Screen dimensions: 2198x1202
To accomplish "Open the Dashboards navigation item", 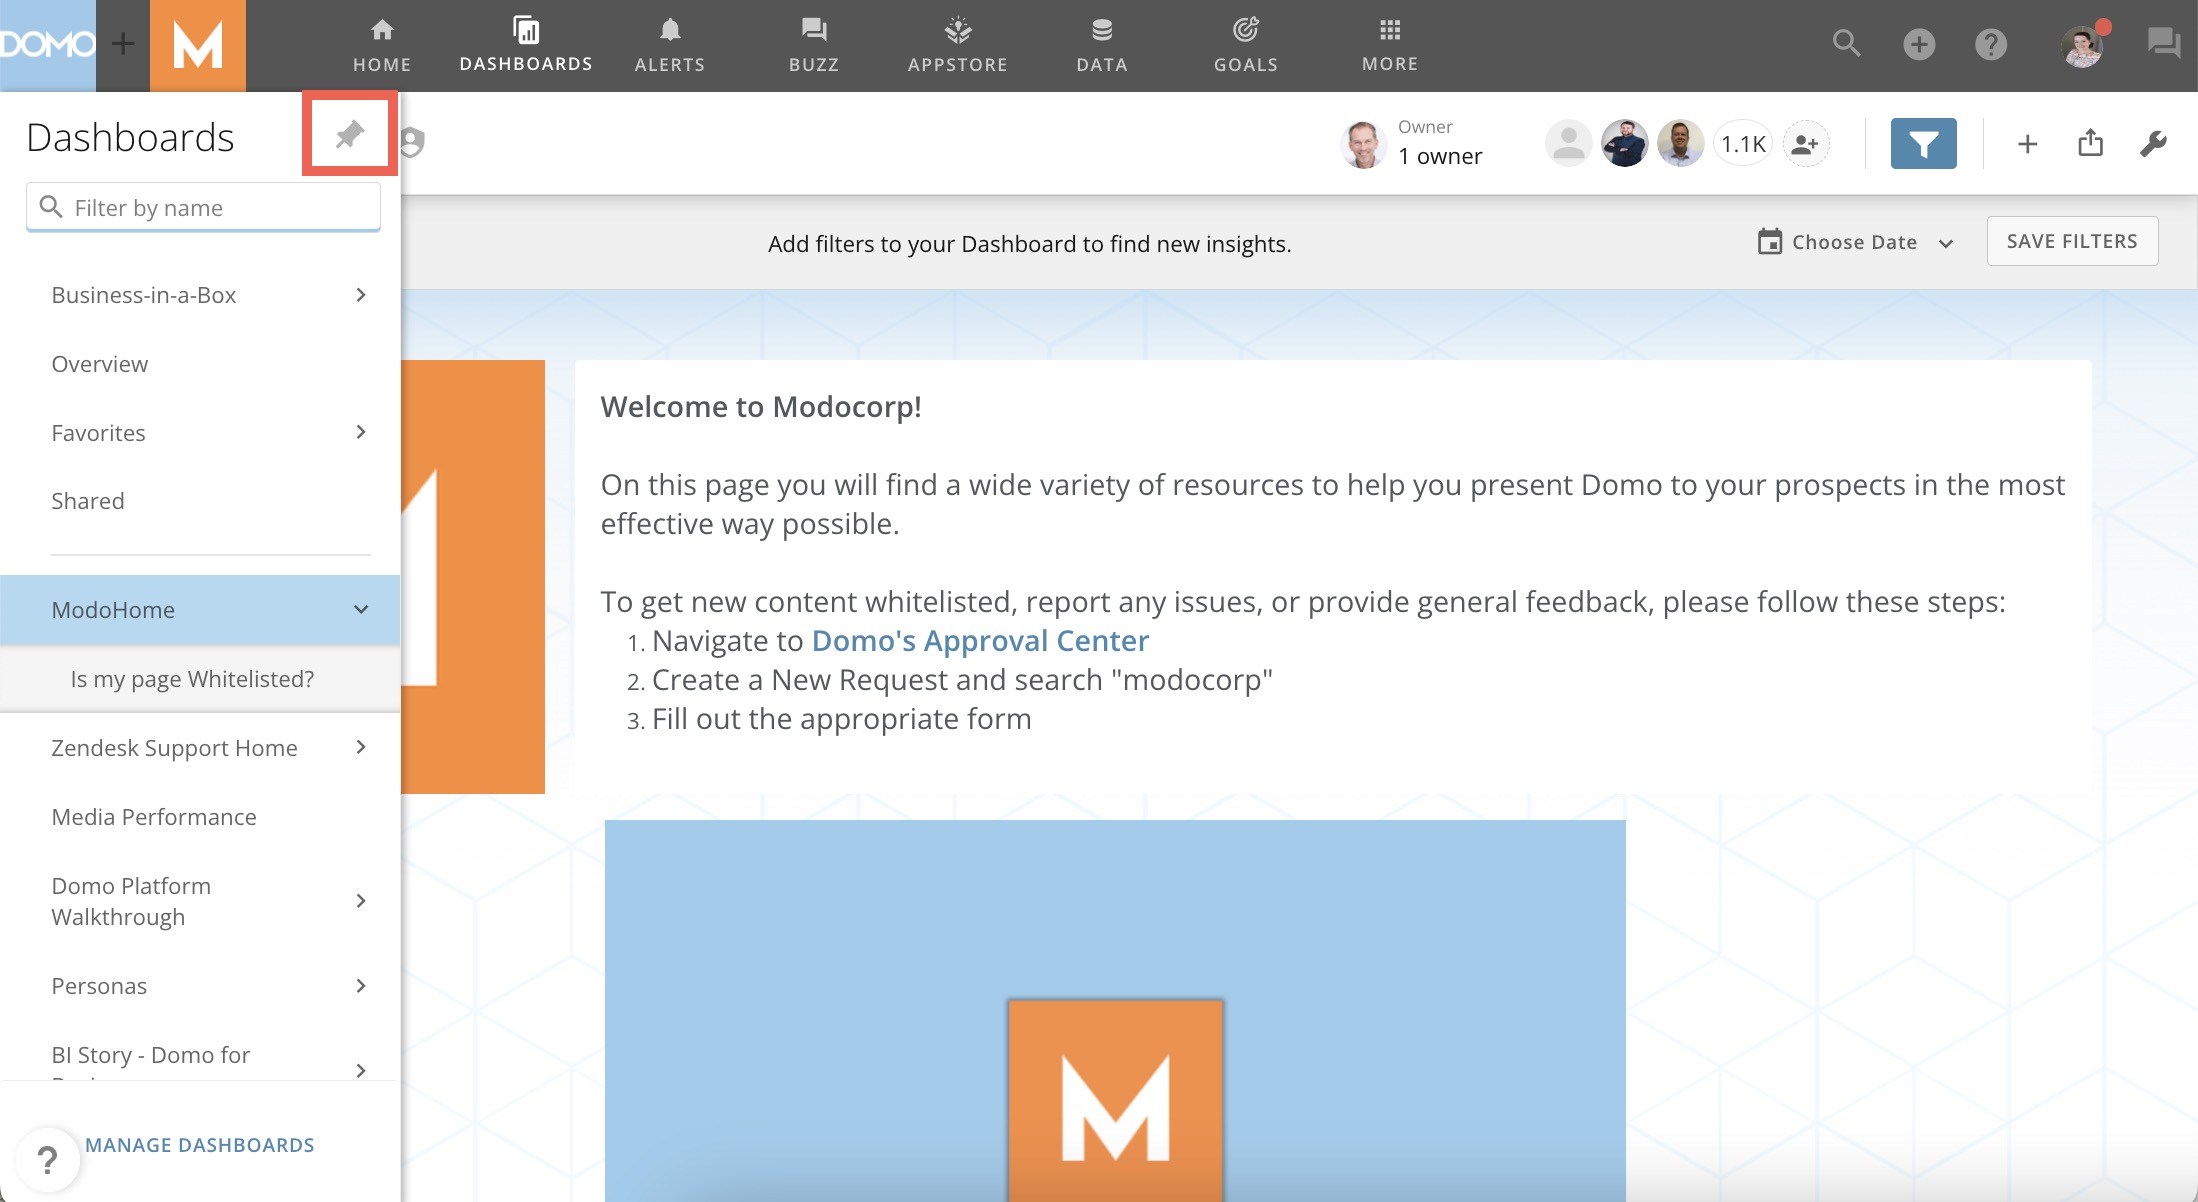I will pos(526,46).
